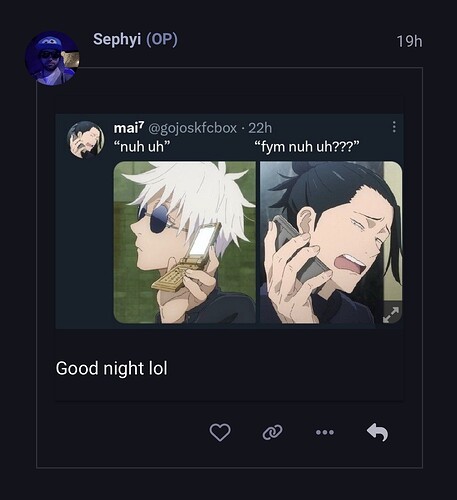
Task: Click the Sephyi username
Action: coord(117,39)
